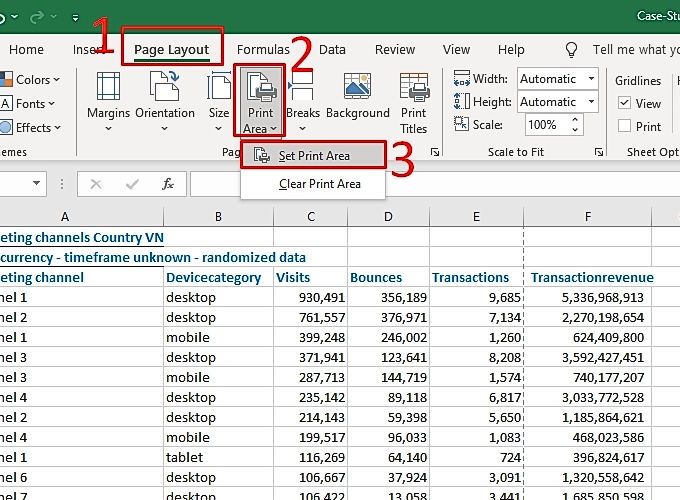The image size is (680, 500).
Task: Click the Transactions header cell
Action: coord(476,278)
